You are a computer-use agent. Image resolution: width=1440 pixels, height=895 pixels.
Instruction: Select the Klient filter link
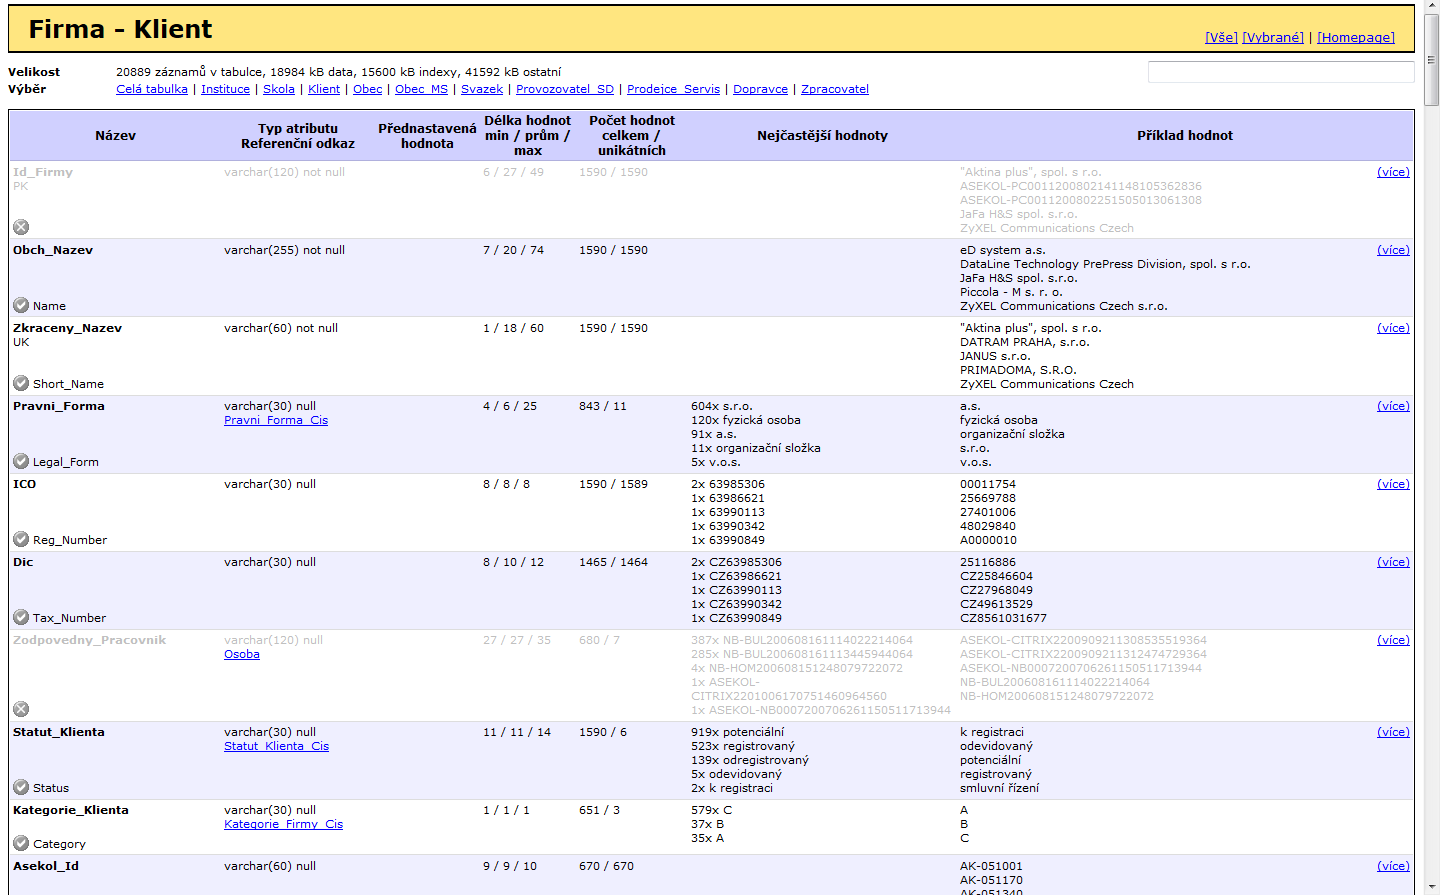click(x=324, y=89)
